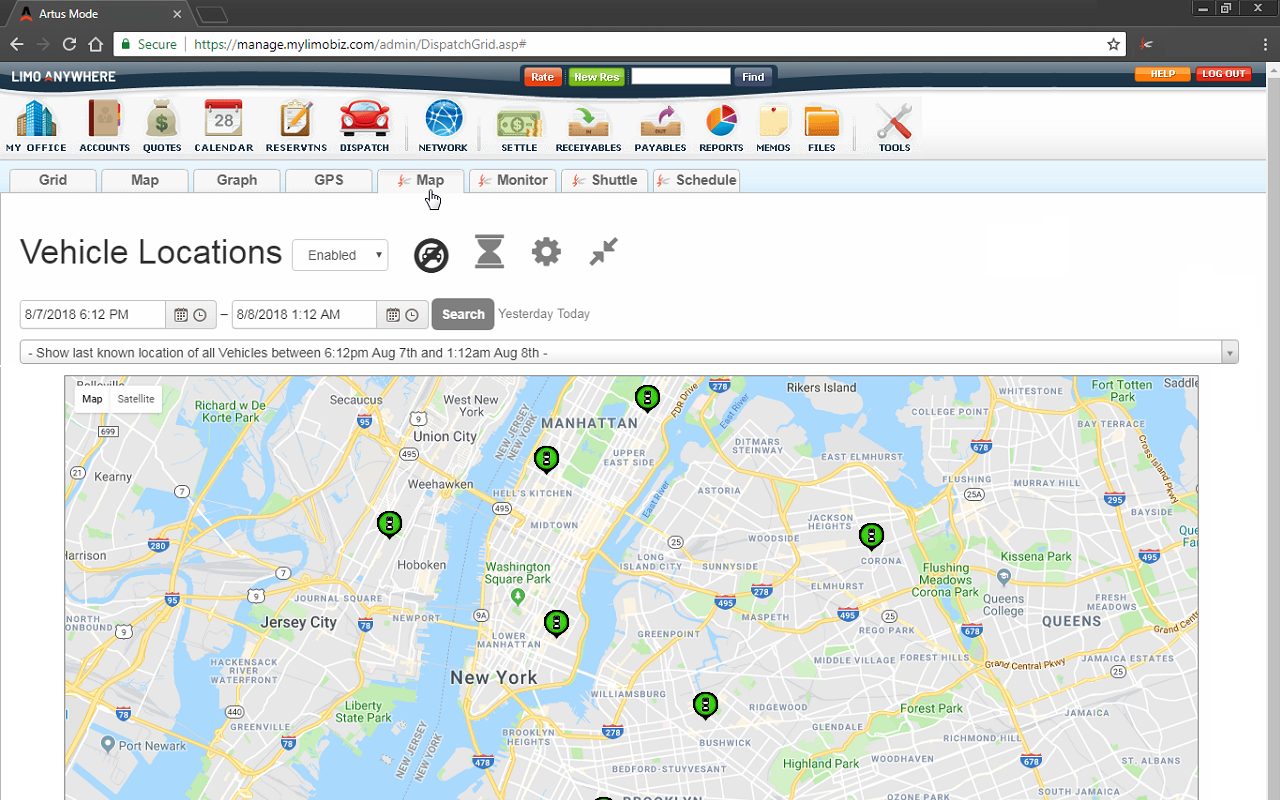The height and width of the screenshot is (800, 1280).
Task: Focus the Find search field
Action: coord(681,76)
